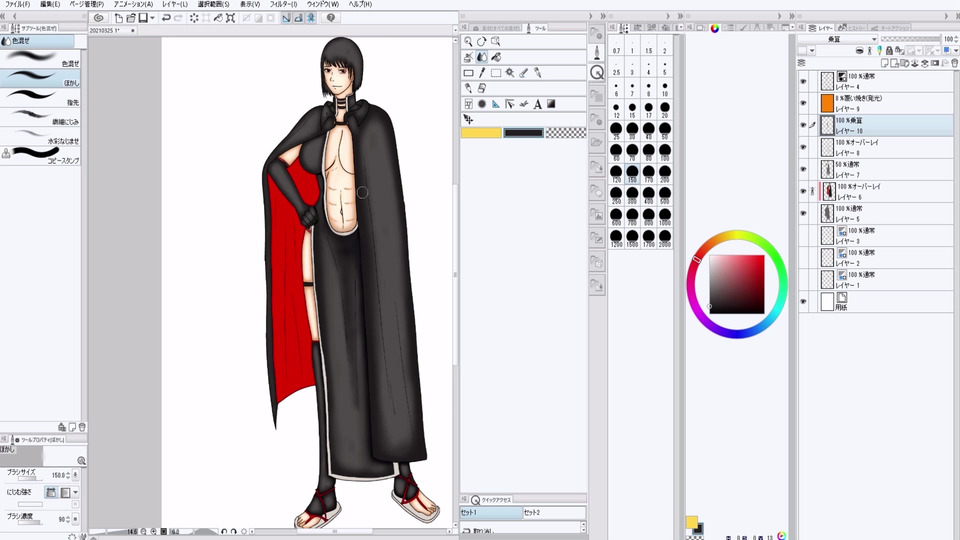Image resolution: width=960 pixels, height=540 pixels.
Task: Select the コピースタンプ sub tool
Action: (40, 155)
